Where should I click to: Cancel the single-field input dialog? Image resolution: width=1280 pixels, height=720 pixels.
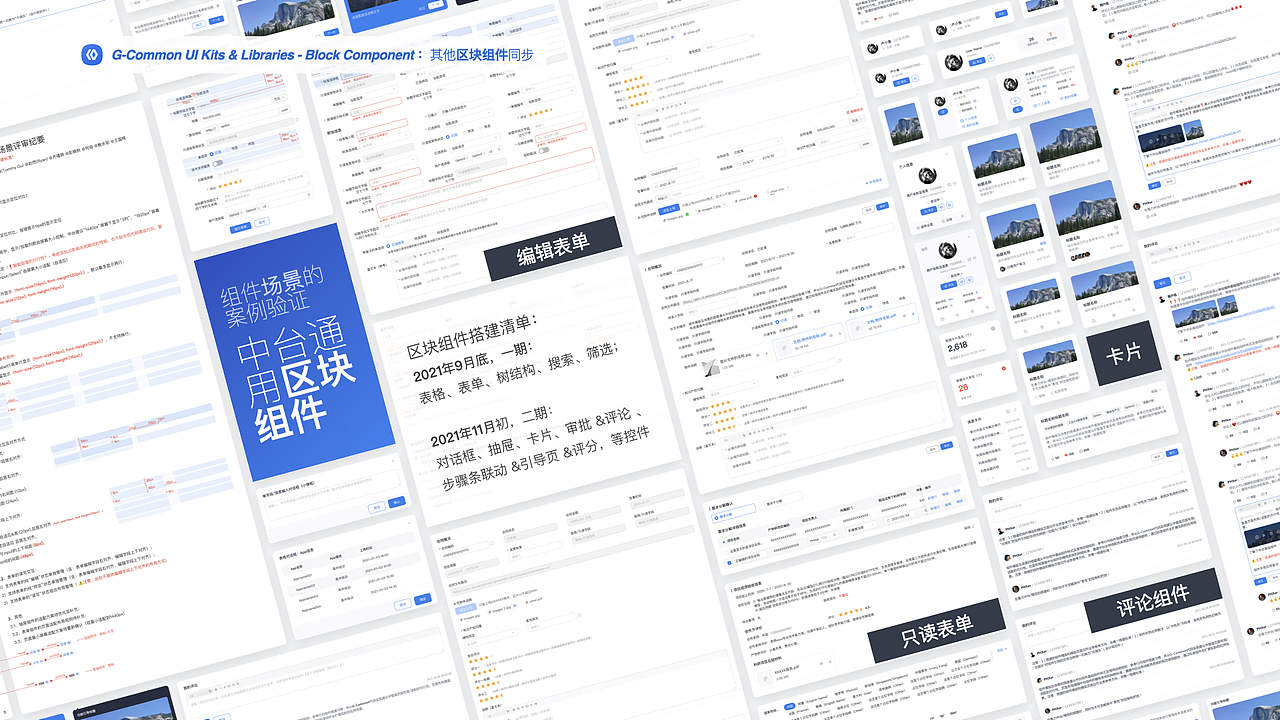[x=376, y=507]
